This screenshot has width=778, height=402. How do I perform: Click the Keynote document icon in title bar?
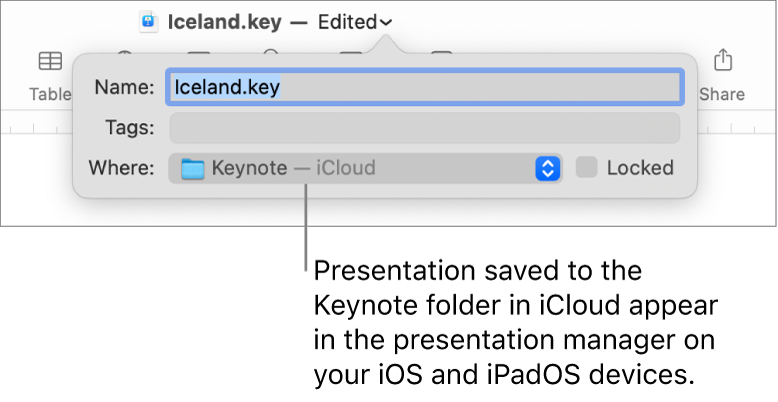(148, 20)
